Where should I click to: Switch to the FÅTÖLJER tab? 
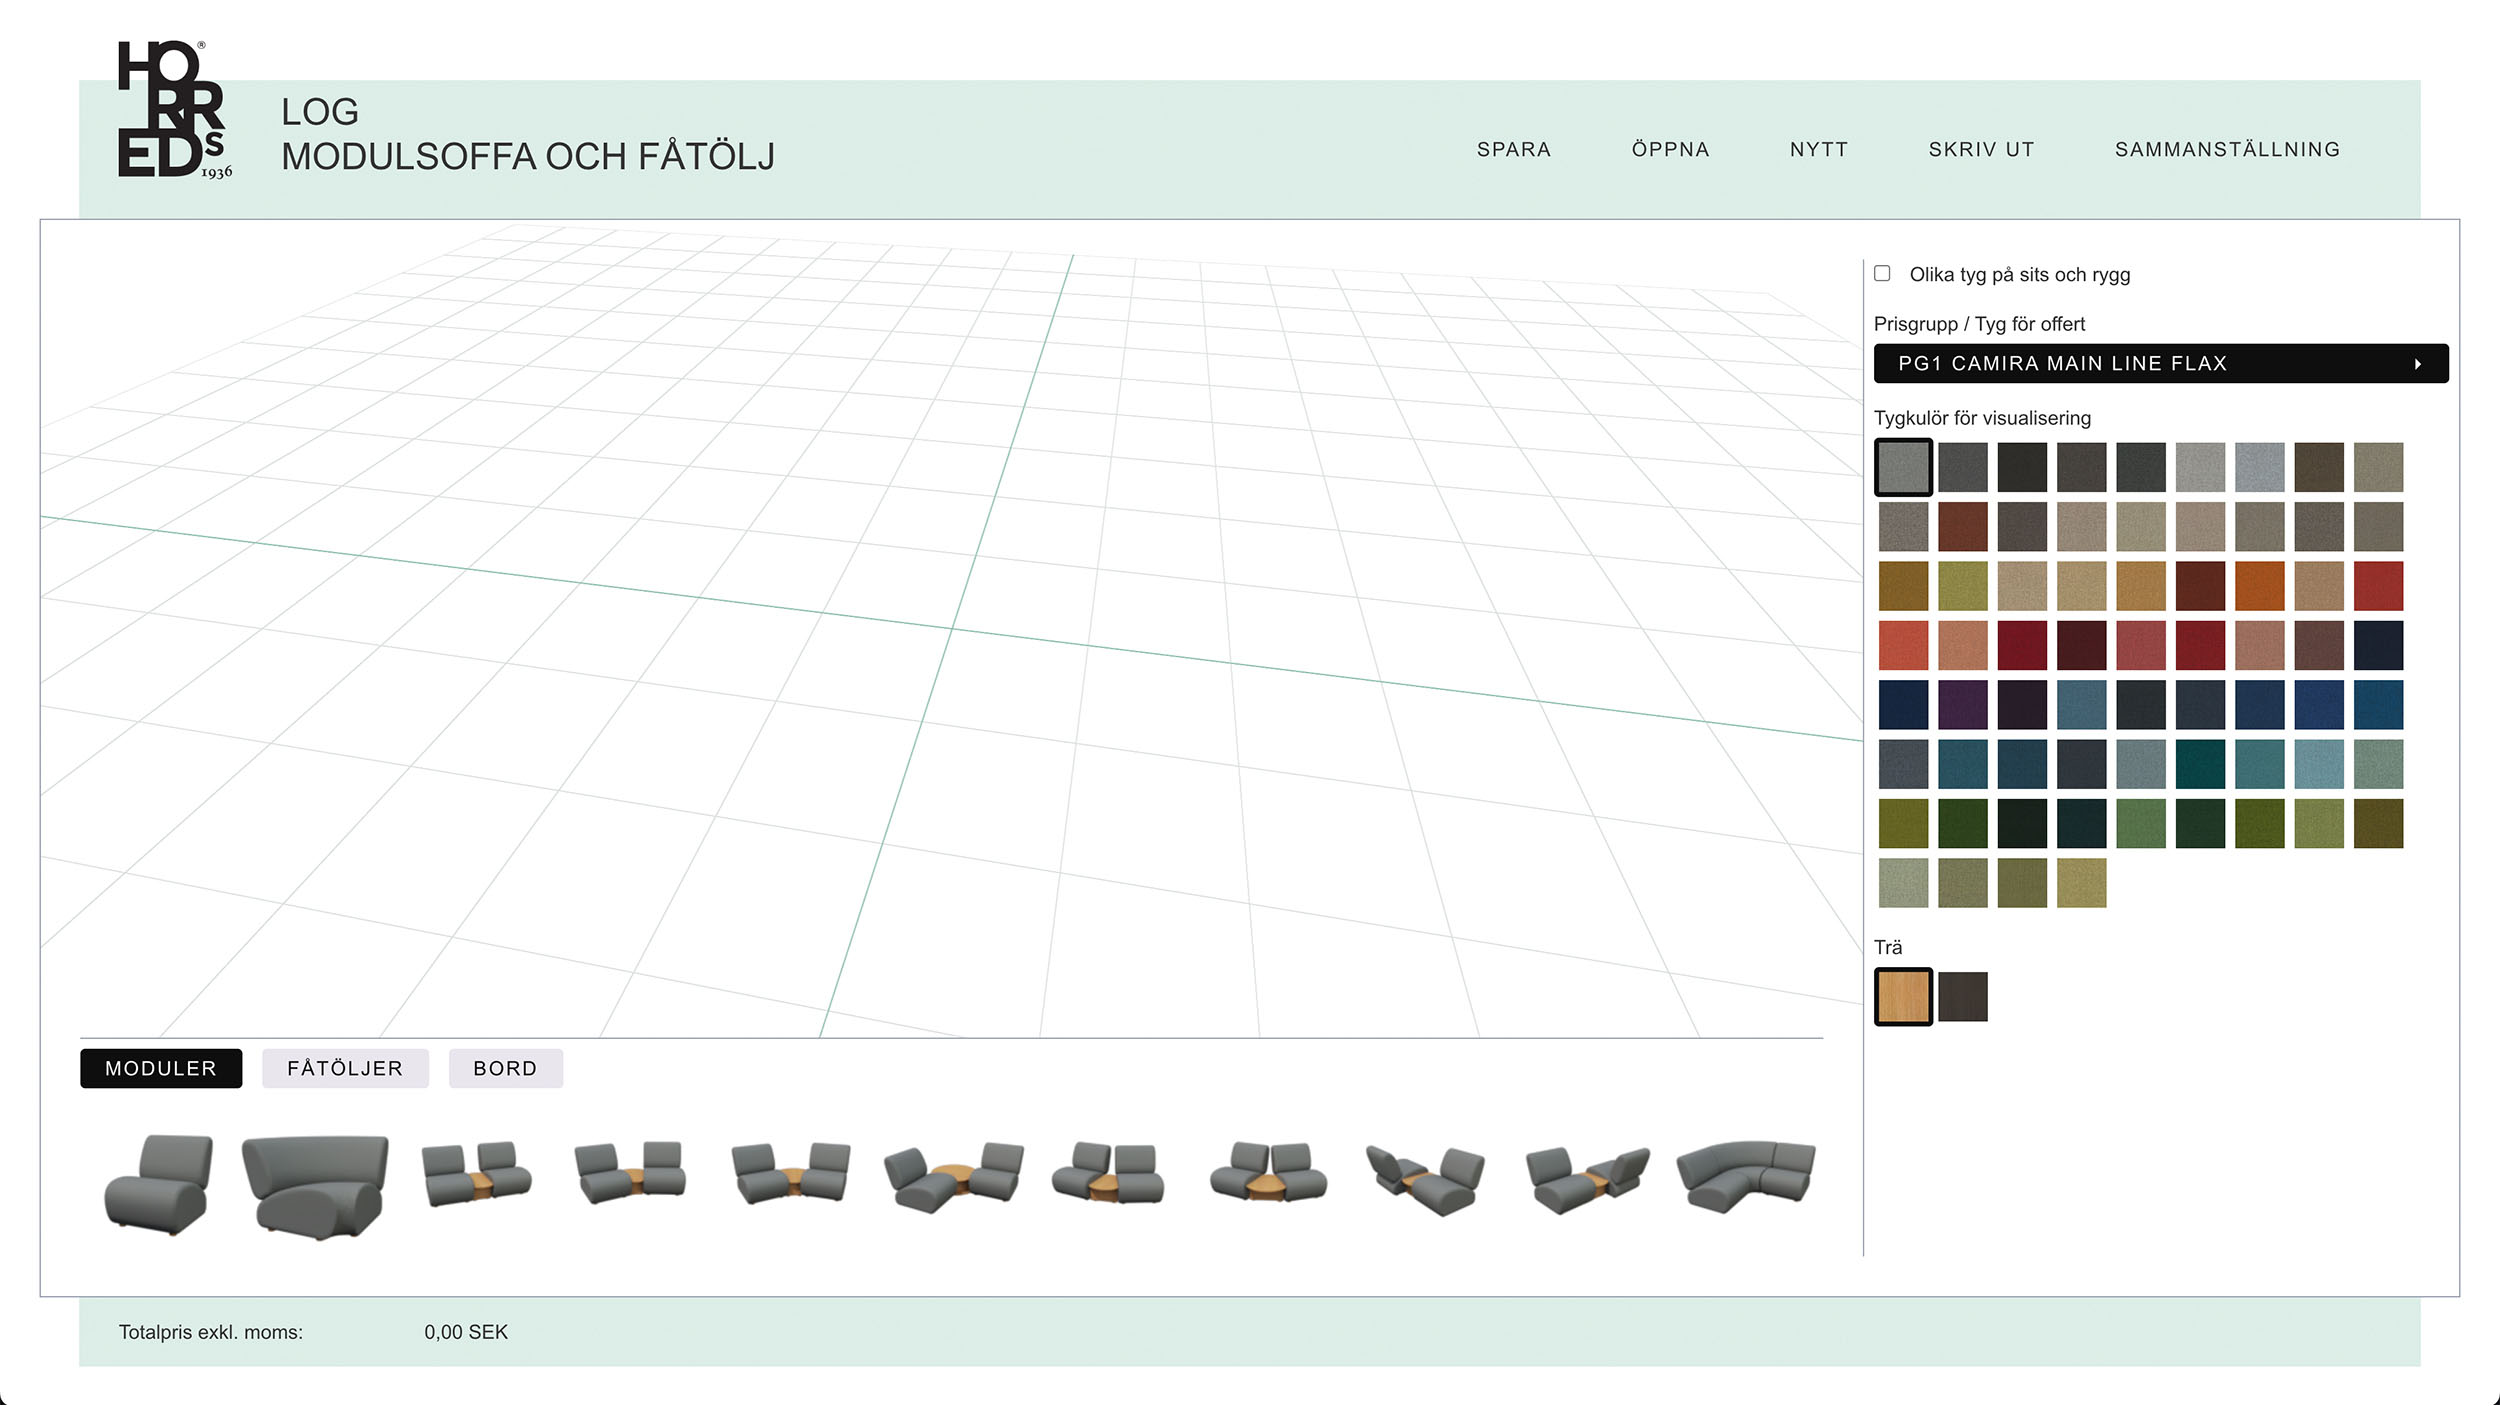tap(345, 1068)
